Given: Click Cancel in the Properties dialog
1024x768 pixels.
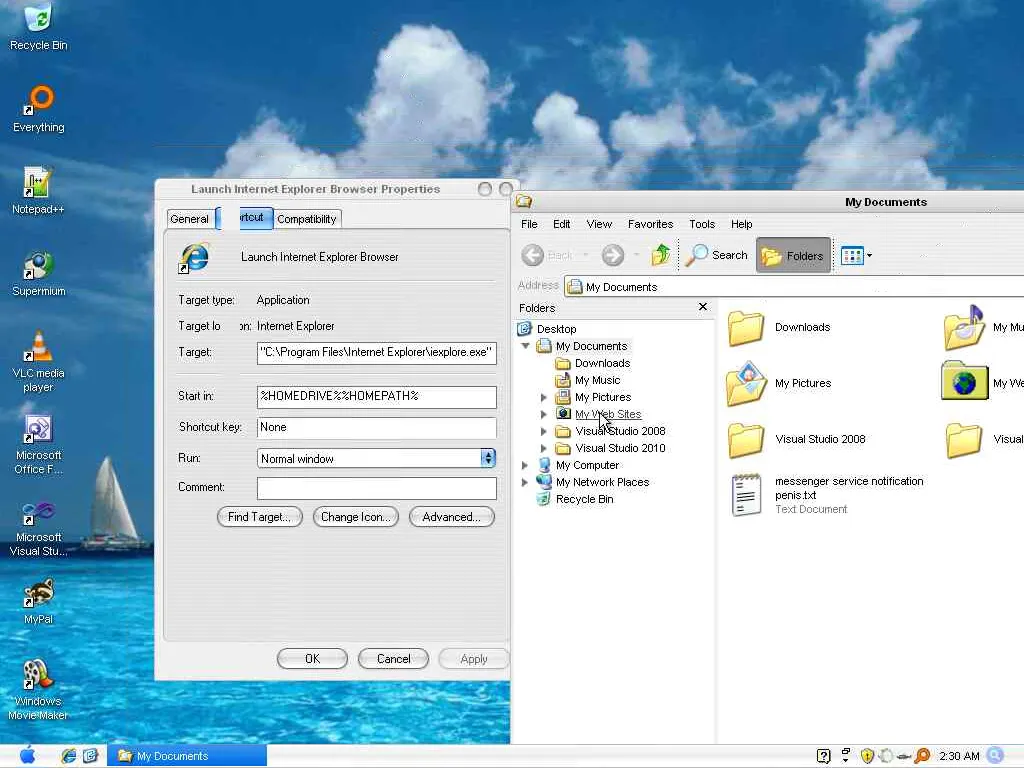Looking at the screenshot, I should [393, 658].
